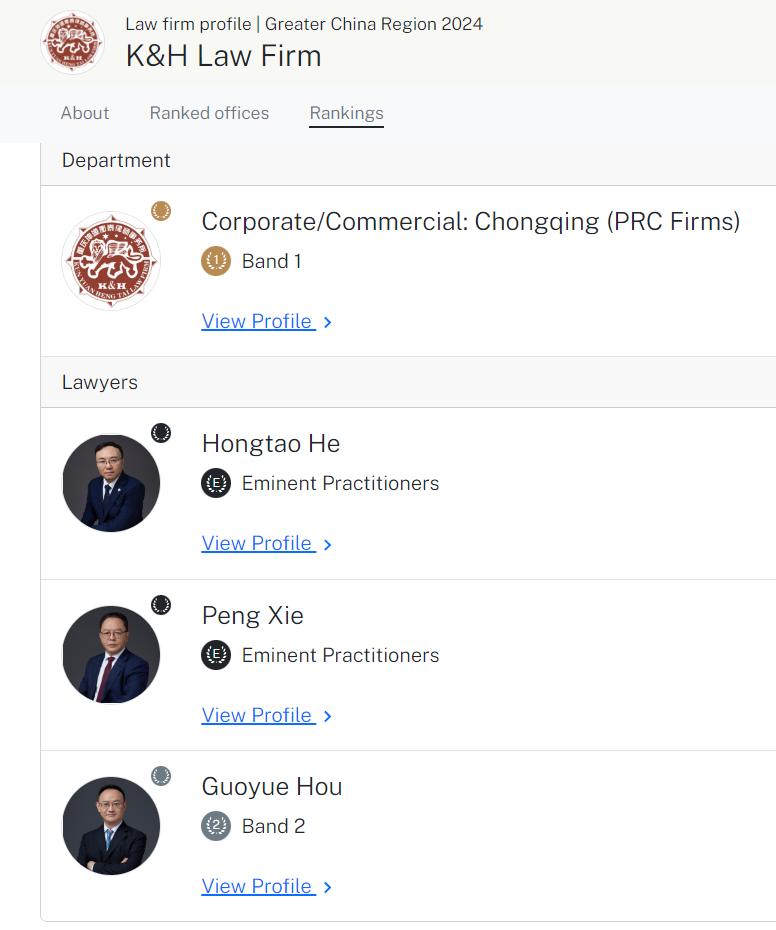Click laurel icon on Peng Xie's photo
Screen dimensions: 776x930
(x=161, y=605)
